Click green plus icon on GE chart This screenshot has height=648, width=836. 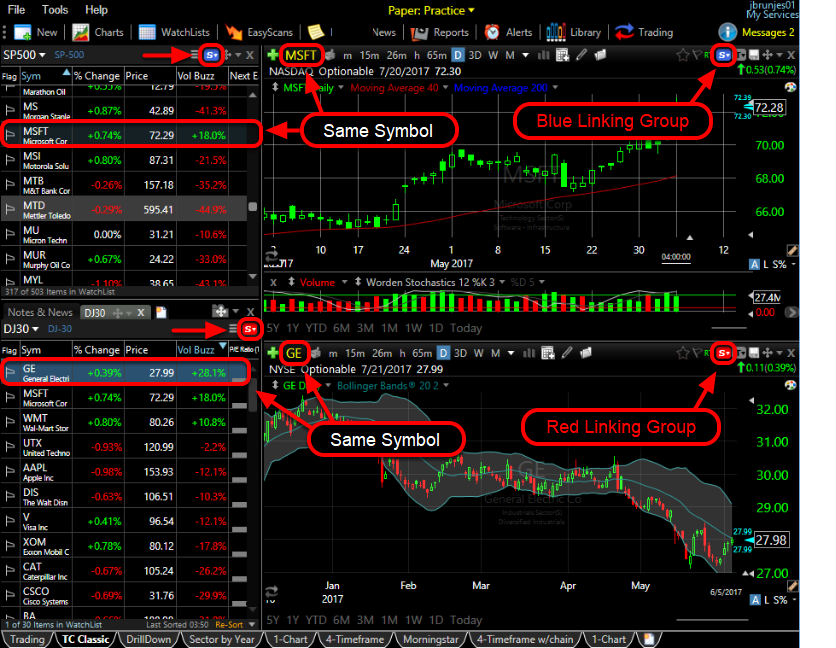click(272, 353)
